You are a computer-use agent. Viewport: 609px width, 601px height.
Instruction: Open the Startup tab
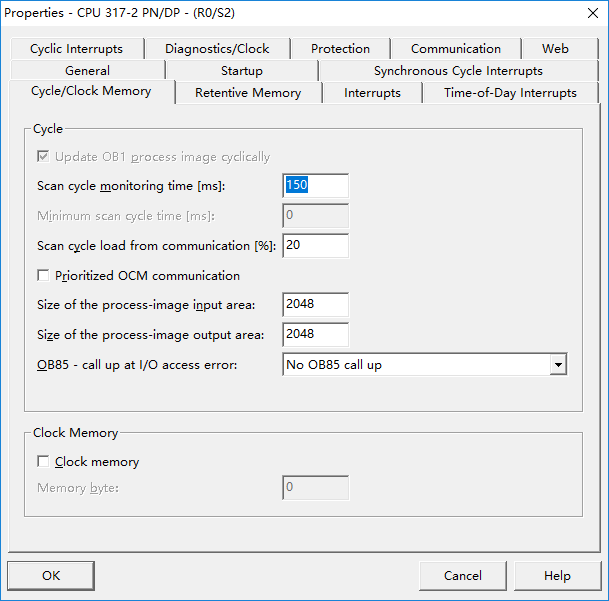click(242, 71)
